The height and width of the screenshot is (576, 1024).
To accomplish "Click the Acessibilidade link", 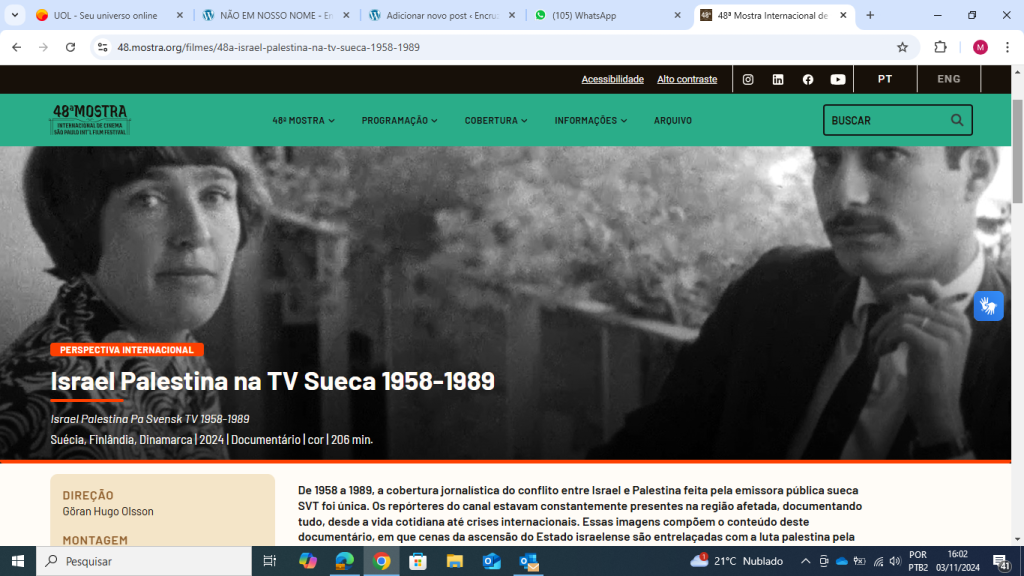I will 612,80.
